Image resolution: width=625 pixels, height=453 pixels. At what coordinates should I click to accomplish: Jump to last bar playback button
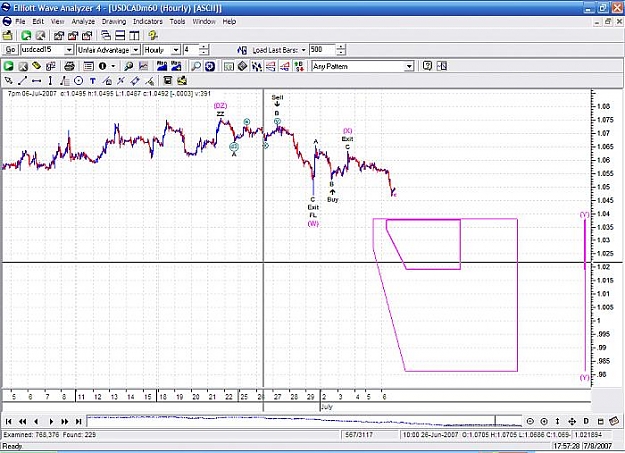click(x=79, y=421)
